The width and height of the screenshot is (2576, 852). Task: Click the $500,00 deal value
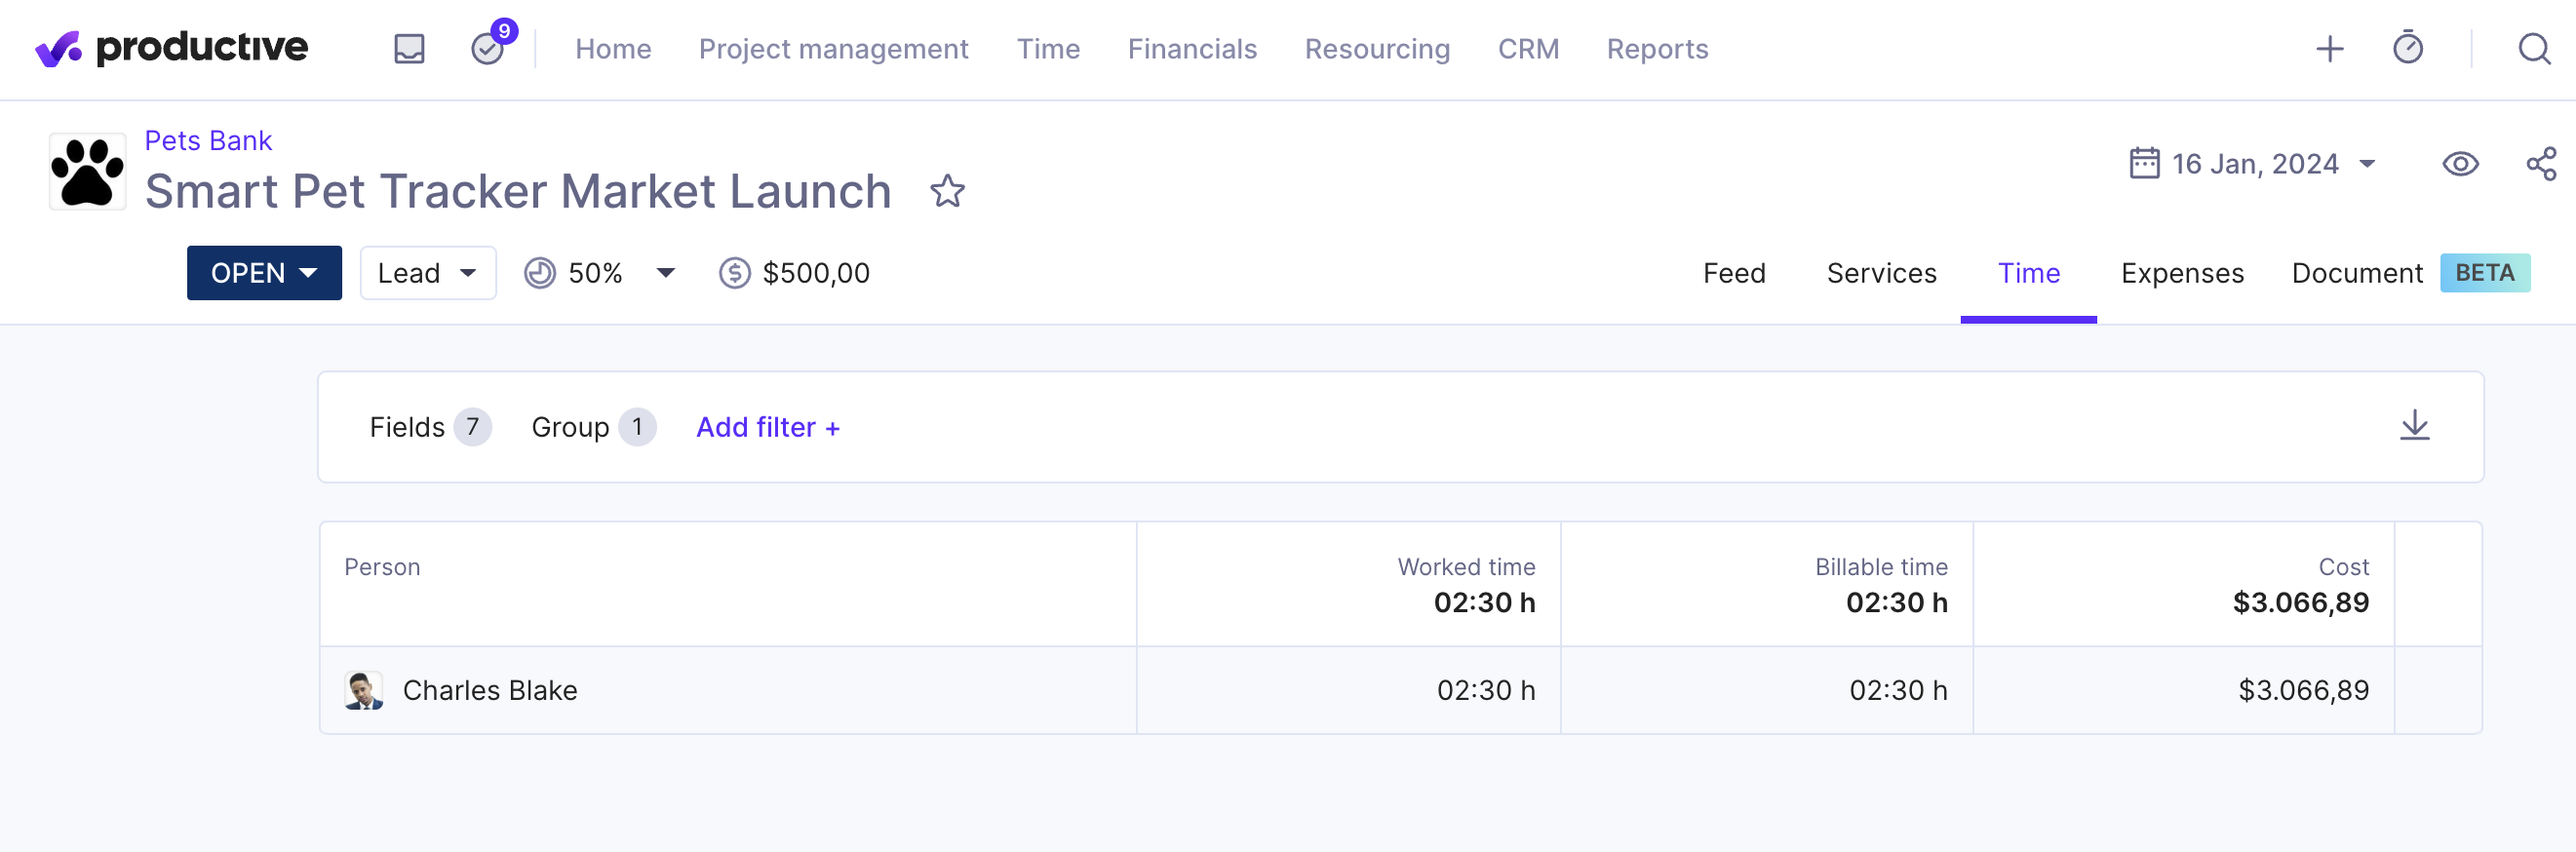pos(816,273)
